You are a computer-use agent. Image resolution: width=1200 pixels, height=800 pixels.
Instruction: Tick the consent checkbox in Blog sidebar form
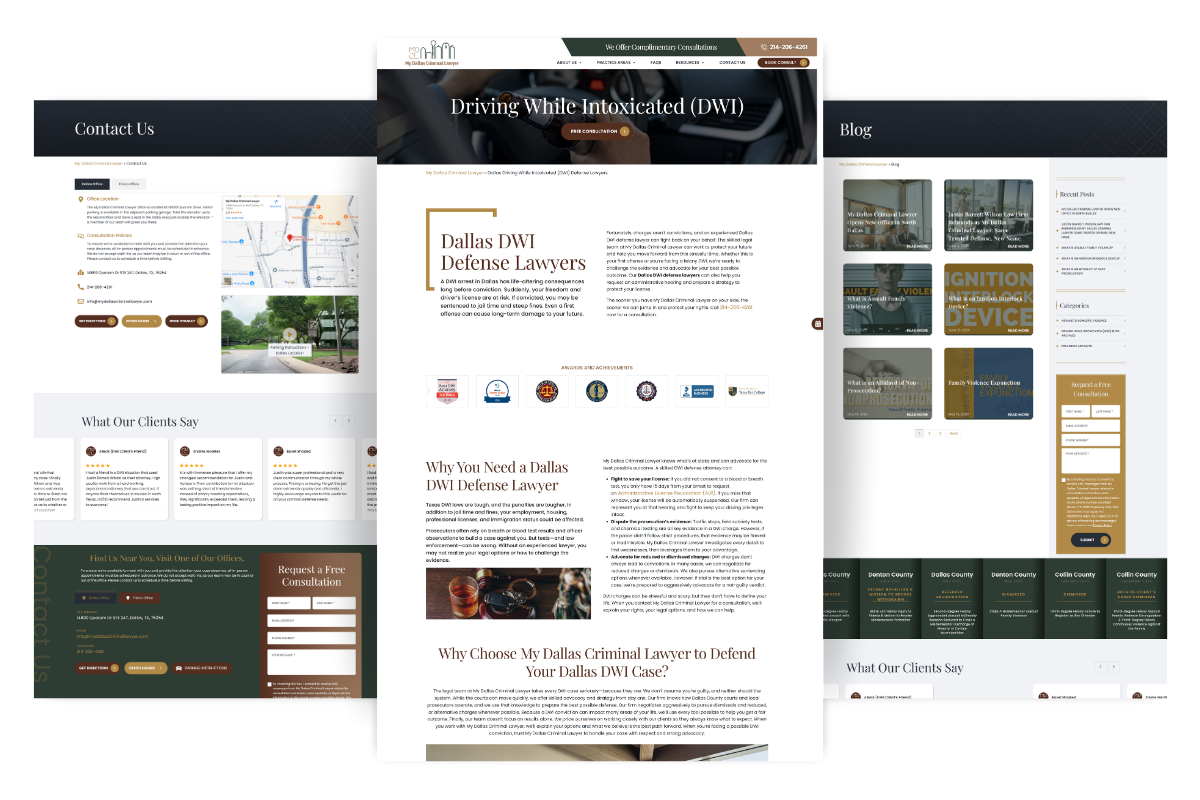tap(1065, 480)
